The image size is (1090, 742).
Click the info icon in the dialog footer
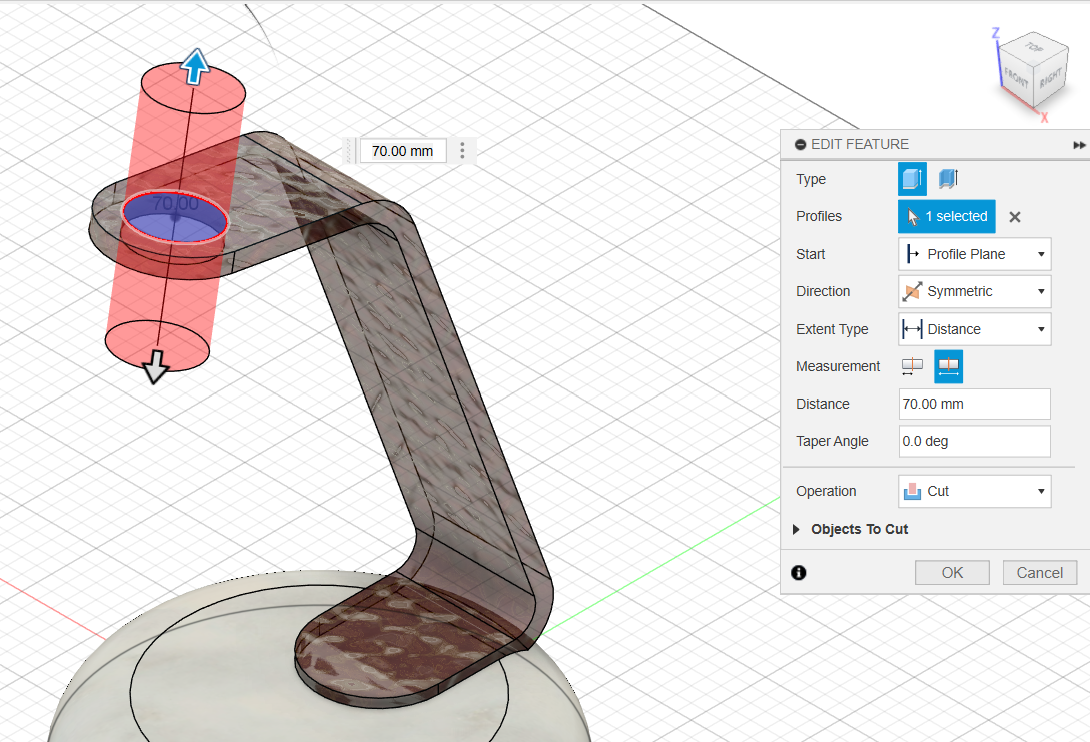[799, 572]
